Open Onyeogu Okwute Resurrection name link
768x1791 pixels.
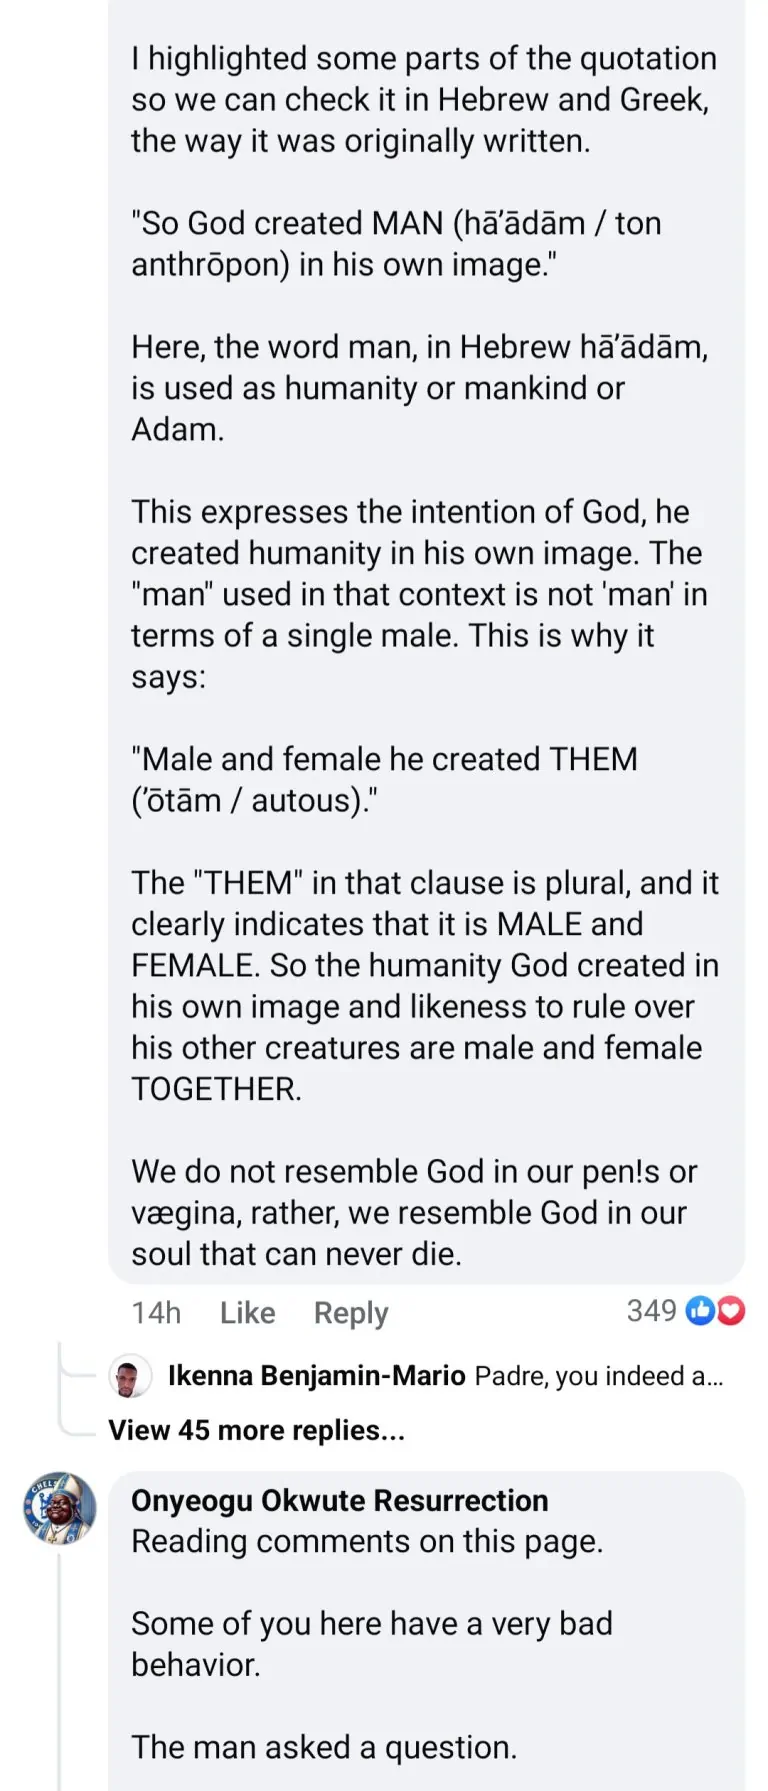[x=340, y=1500]
